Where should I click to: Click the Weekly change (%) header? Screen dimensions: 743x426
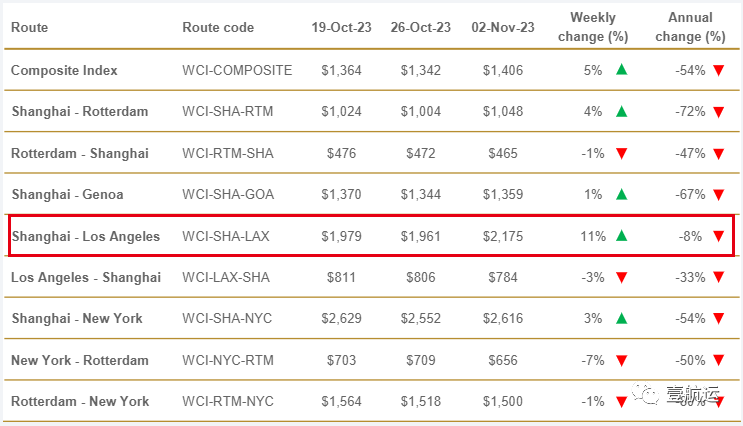(593, 27)
